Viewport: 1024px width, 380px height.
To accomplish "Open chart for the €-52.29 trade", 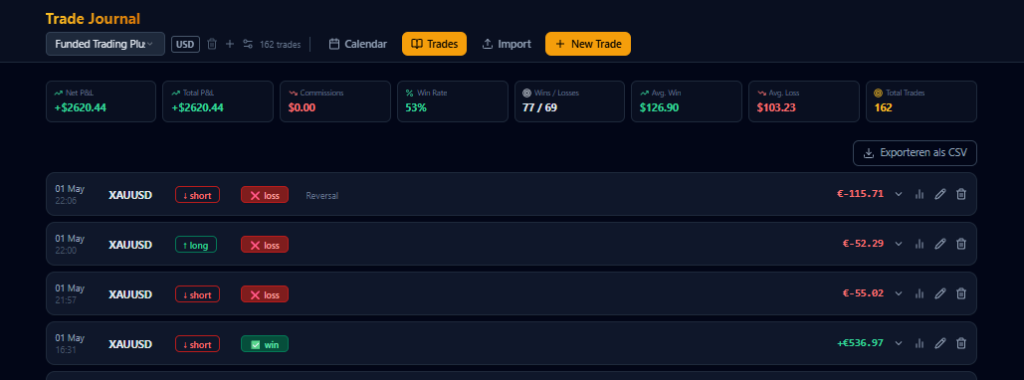I will [920, 244].
